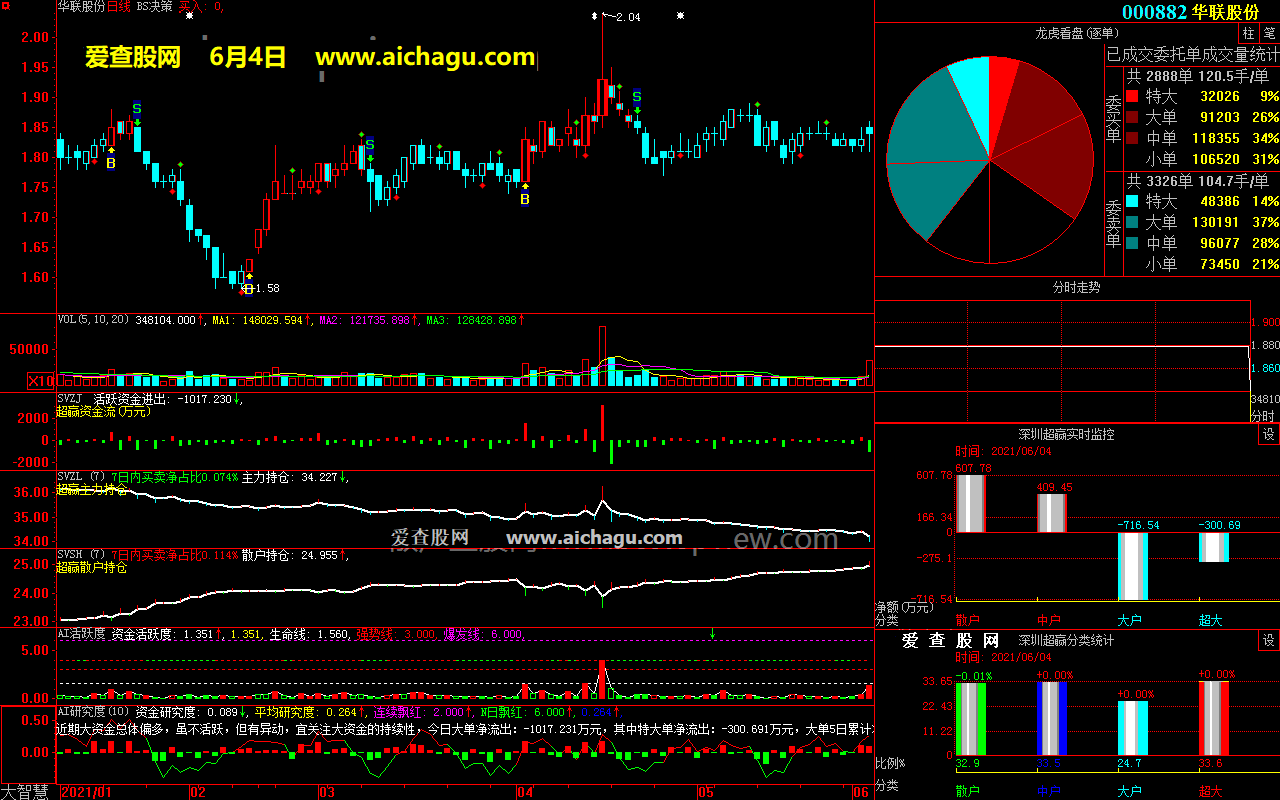The height and width of the screenshot is (800, 1280).
Task: Click the S sell signal in March
Action: coord(369,145)
